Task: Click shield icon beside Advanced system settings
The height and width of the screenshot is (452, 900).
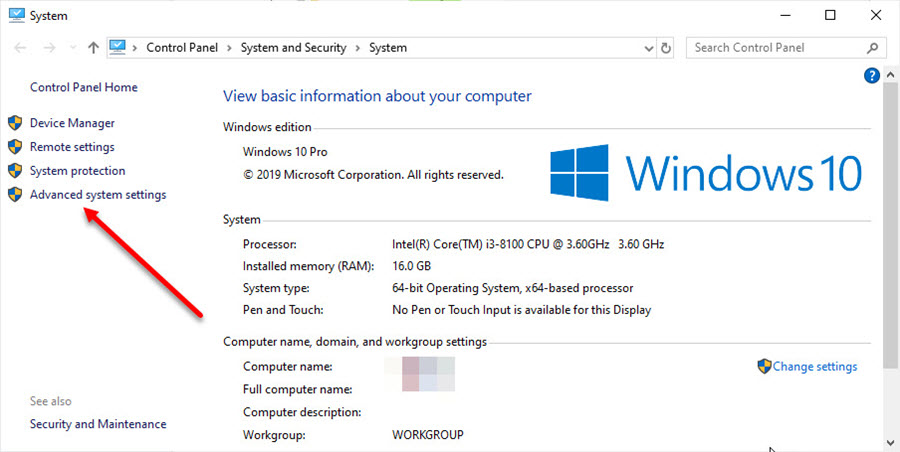Action: pyautogui.click(x=15, y=194)
